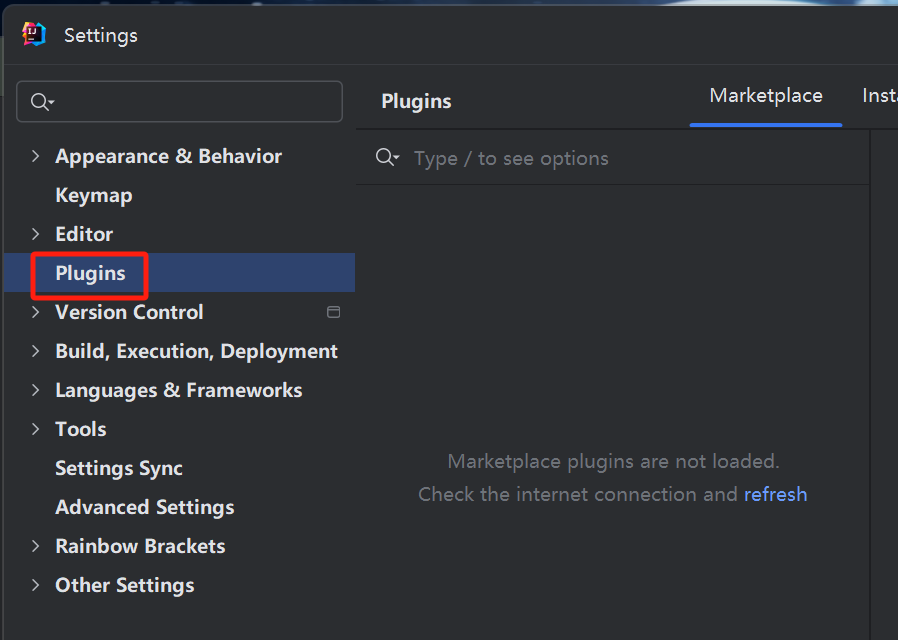The image size is (898, 640).
Task: Expand the Appearance & Behavior section
Action: (36, 156)
